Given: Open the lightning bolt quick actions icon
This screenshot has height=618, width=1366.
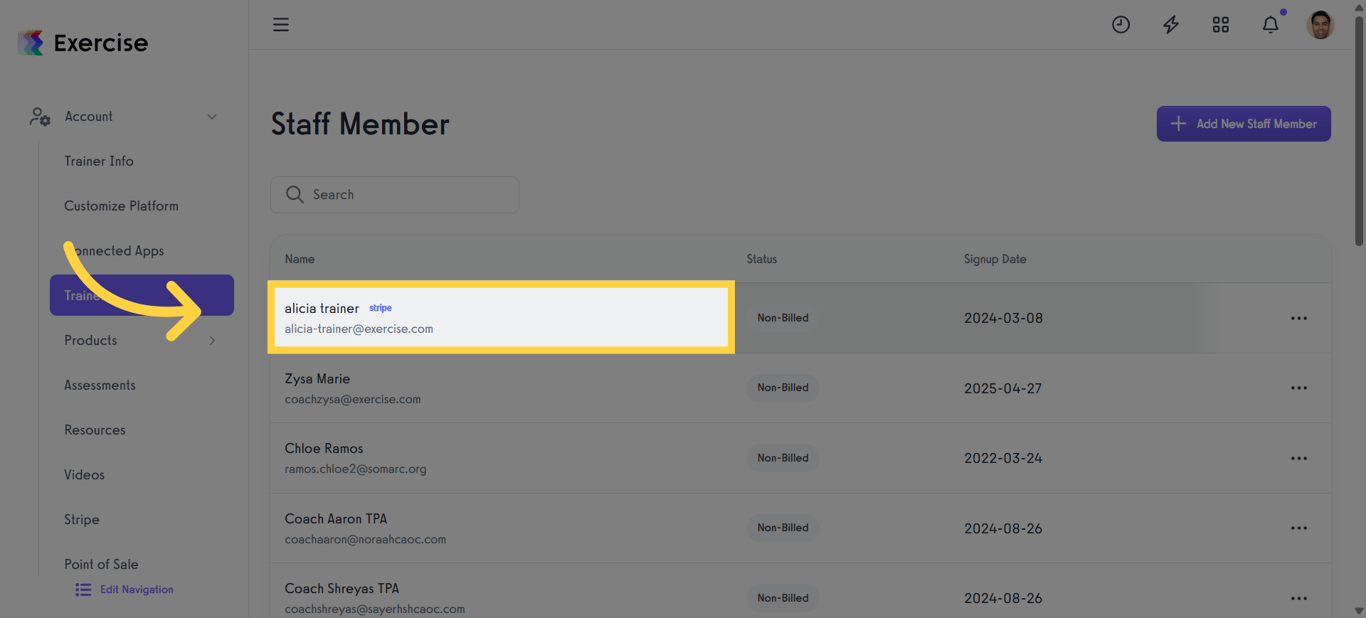Looking at the screenshot, I should coord(1171,25).
